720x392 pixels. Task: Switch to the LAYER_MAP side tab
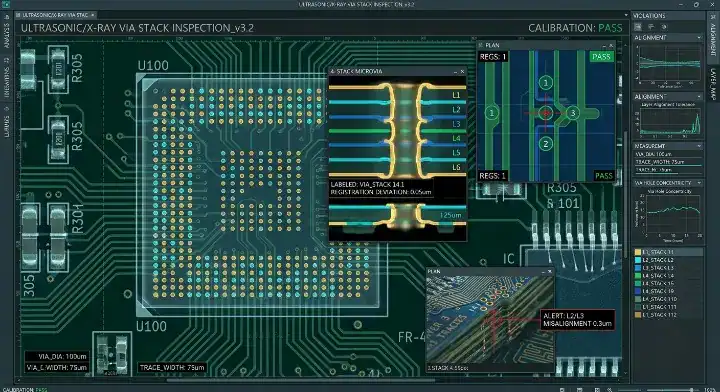(713, 84)
